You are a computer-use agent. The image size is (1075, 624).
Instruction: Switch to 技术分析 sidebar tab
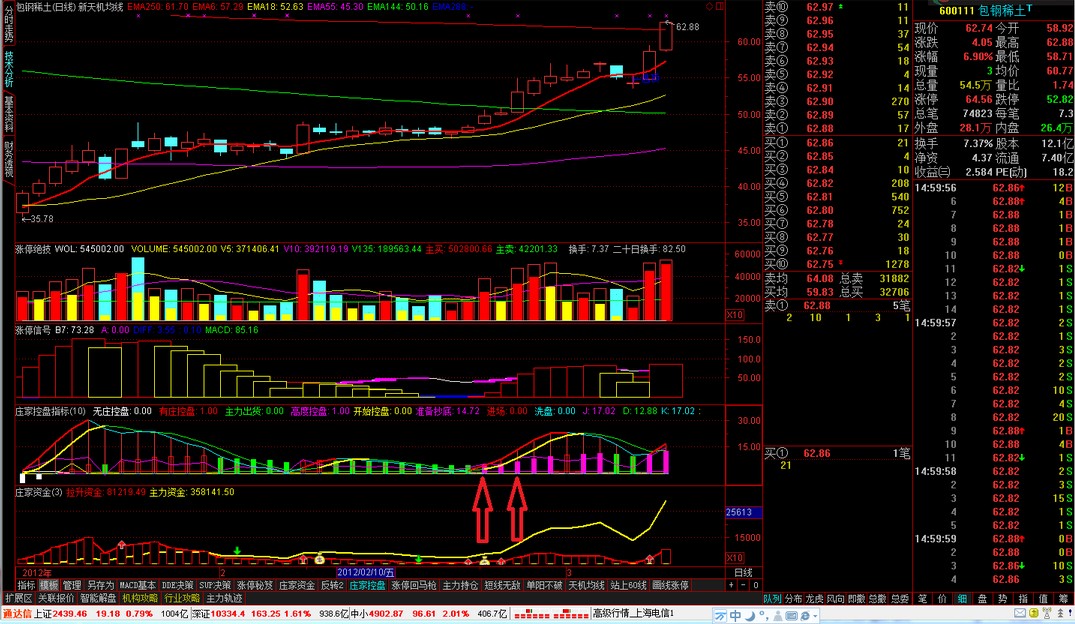[8, 69]
